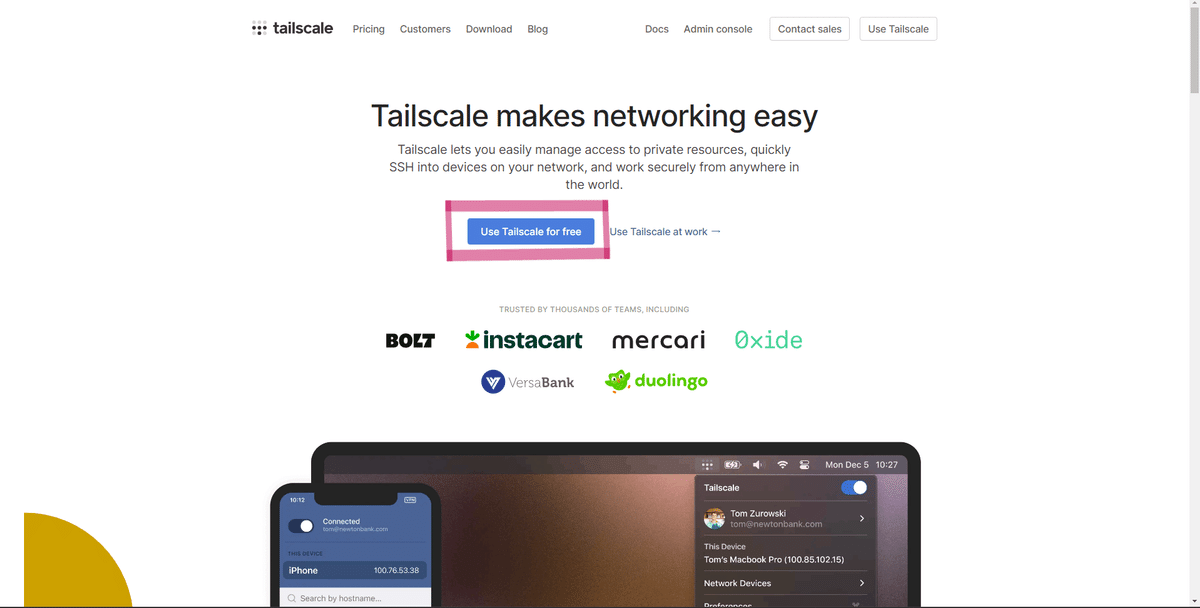Image resolution: width=1200 pixels, height=608 pixels.
Task: Click the Duolingo logo
Action: (x=656, y=381)
